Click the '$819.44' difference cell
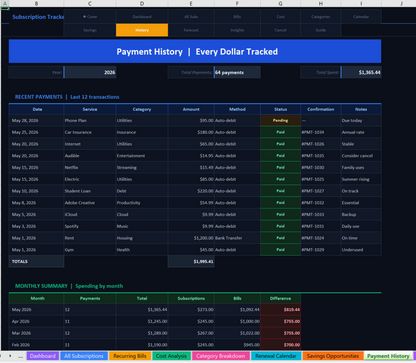416x363 pixels. tap(280, 310)
